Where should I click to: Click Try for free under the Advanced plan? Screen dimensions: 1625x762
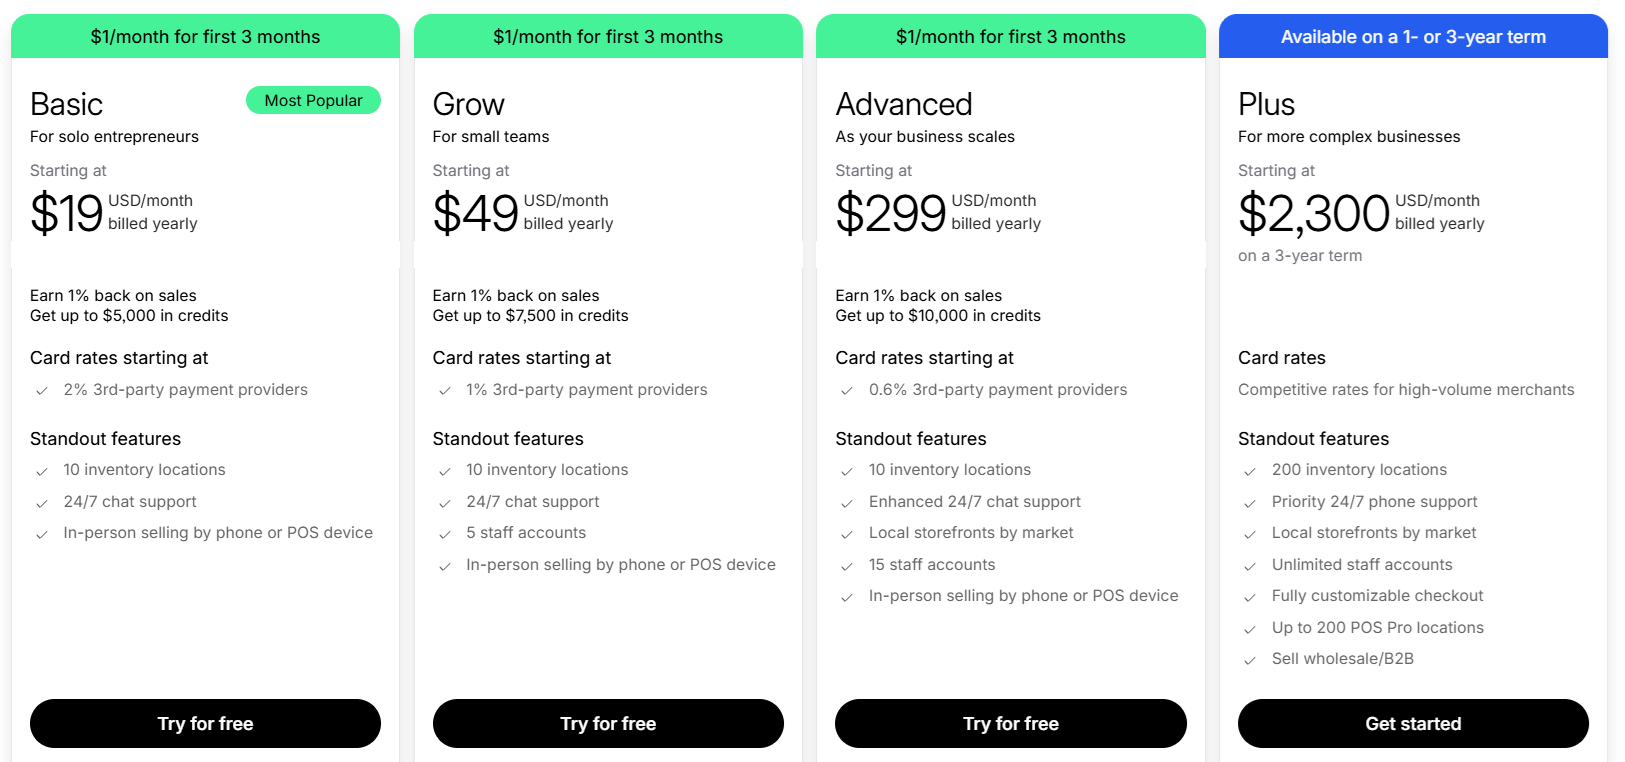1010,723
